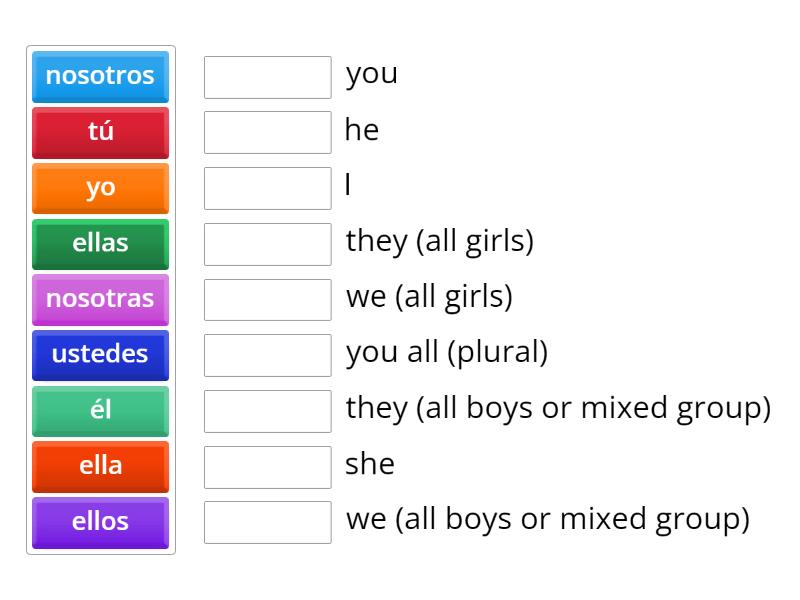This screenshot has width=800, height=600.
Task: Click the 'she' text label
Action: [371, 464]
